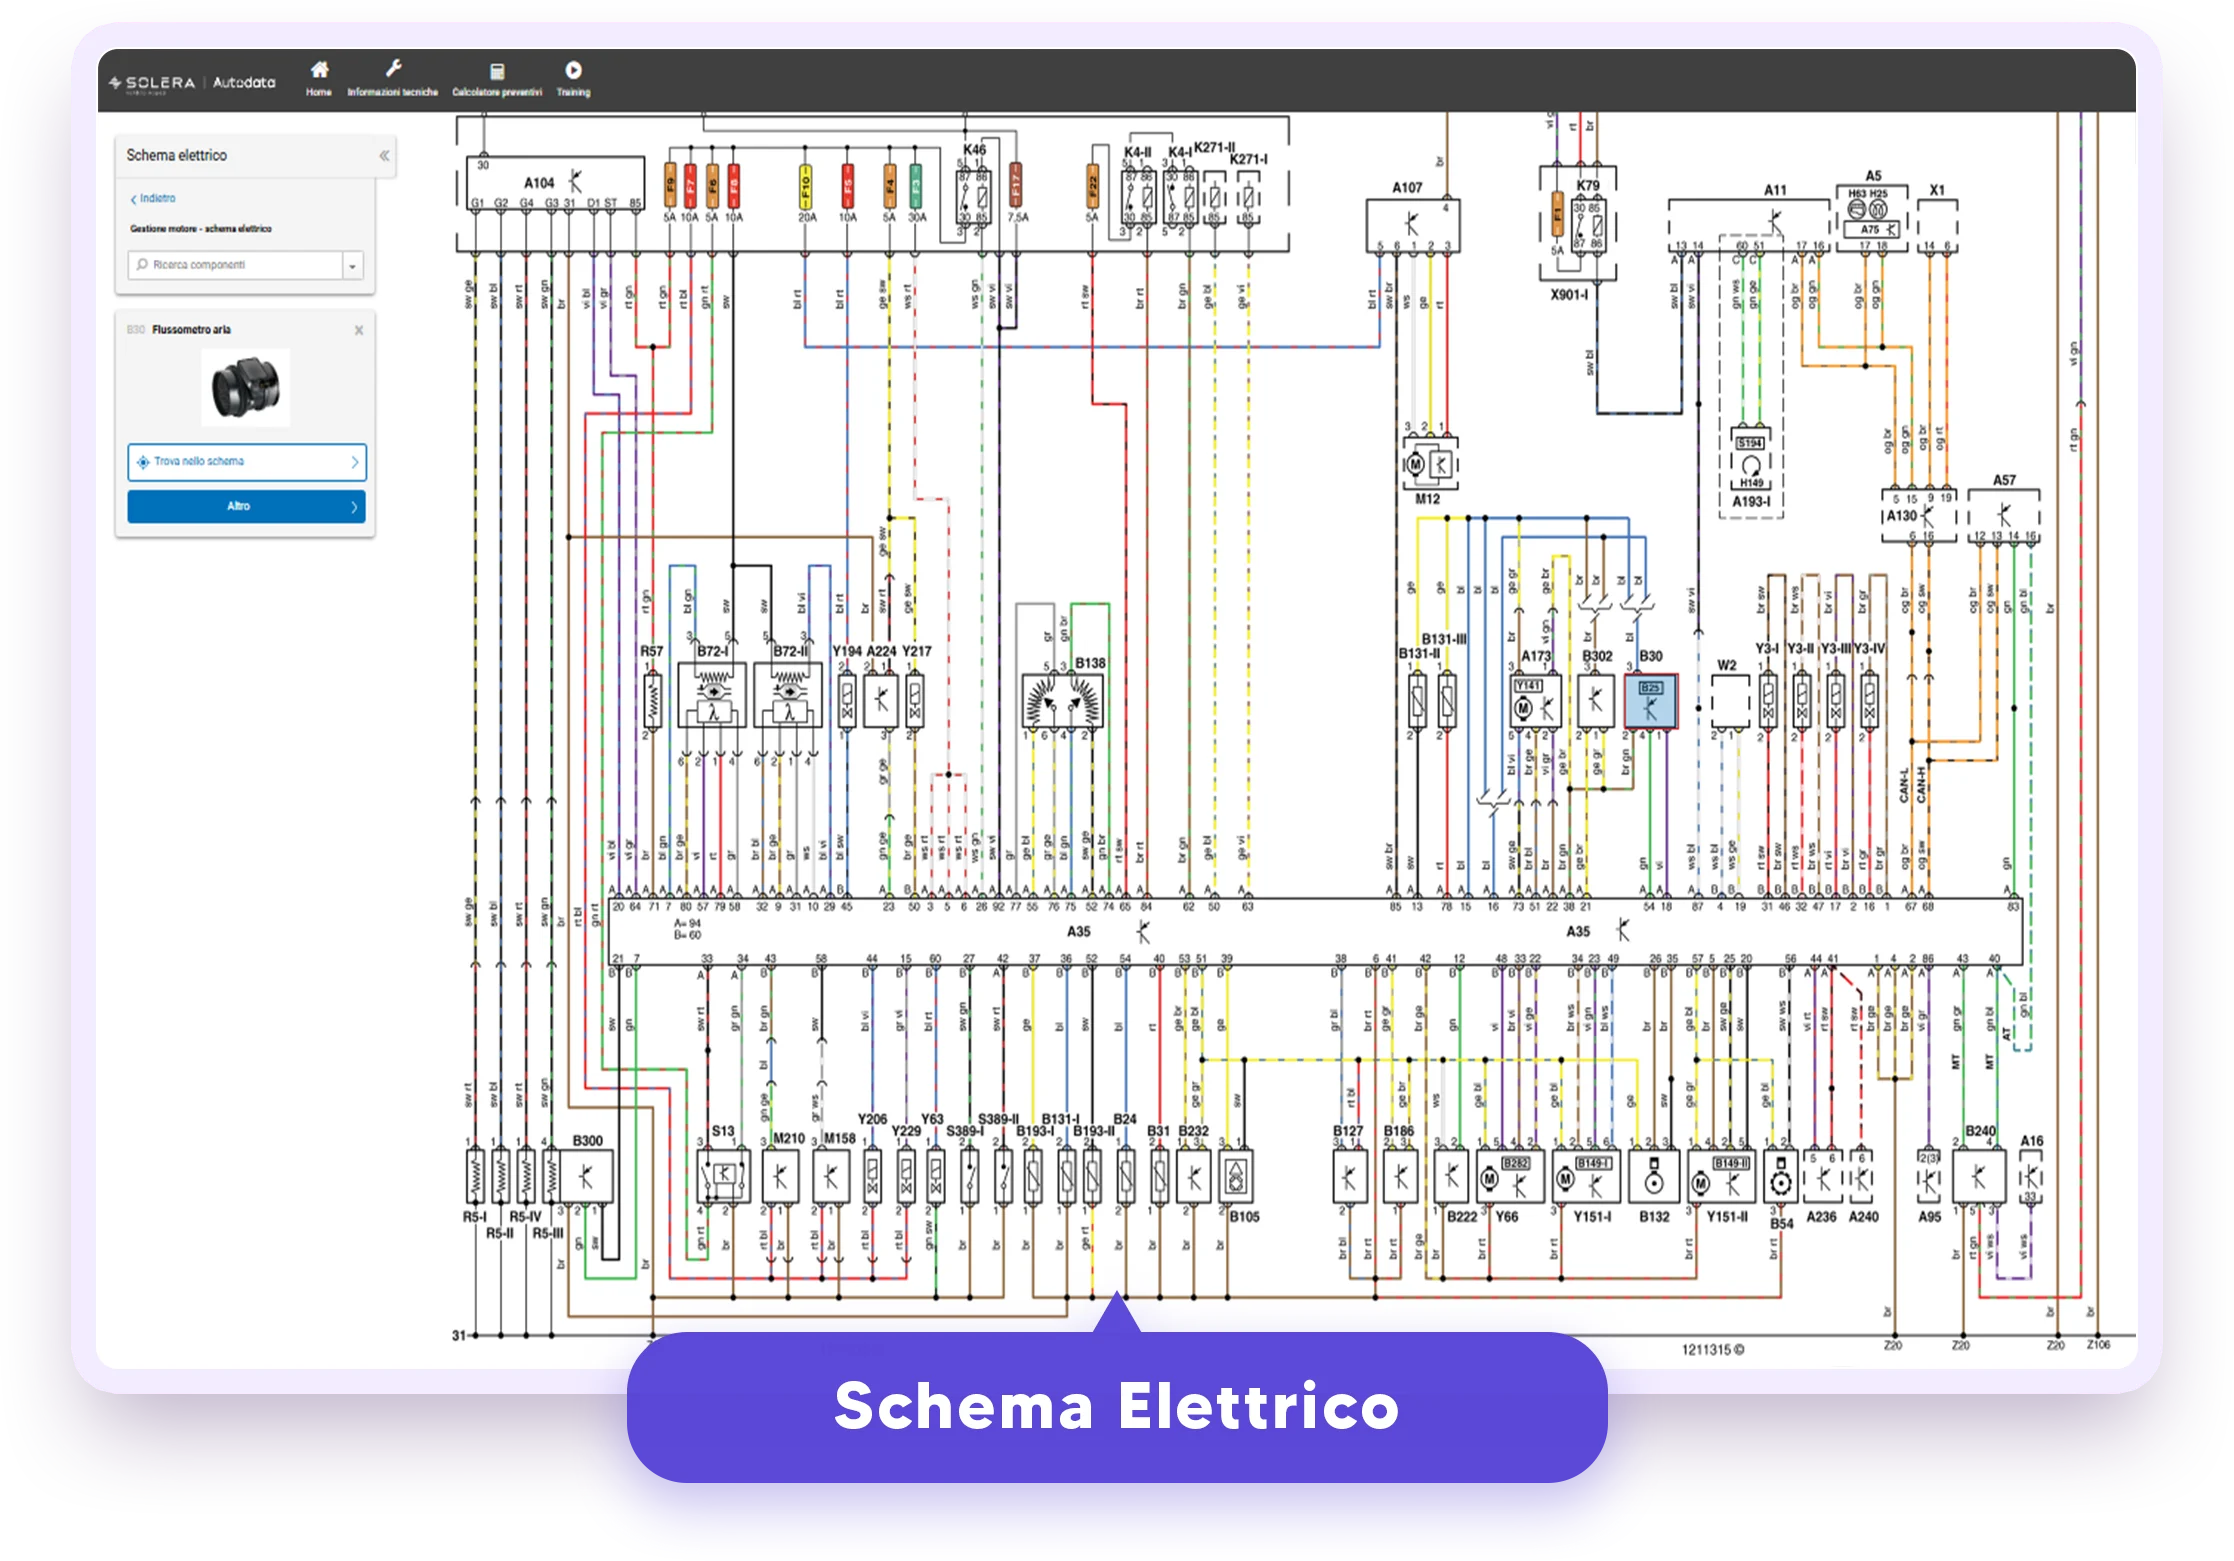
Task: Click the A95 component symbol
Action: coord(1929,1177)
